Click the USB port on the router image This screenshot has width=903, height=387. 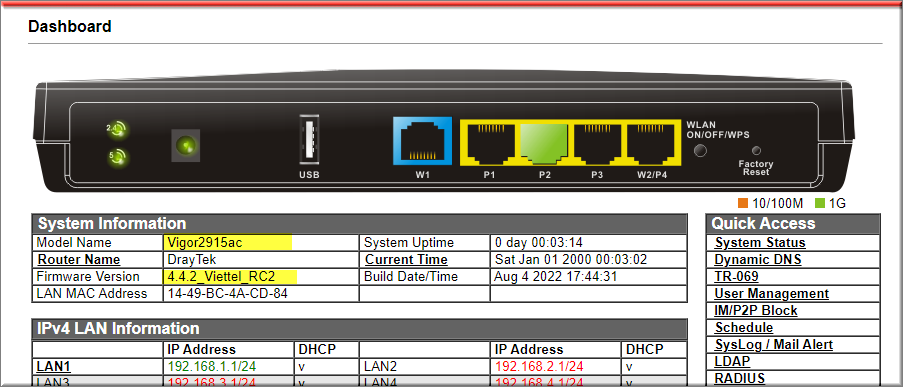pyautogui.click(x=309, y=141)
